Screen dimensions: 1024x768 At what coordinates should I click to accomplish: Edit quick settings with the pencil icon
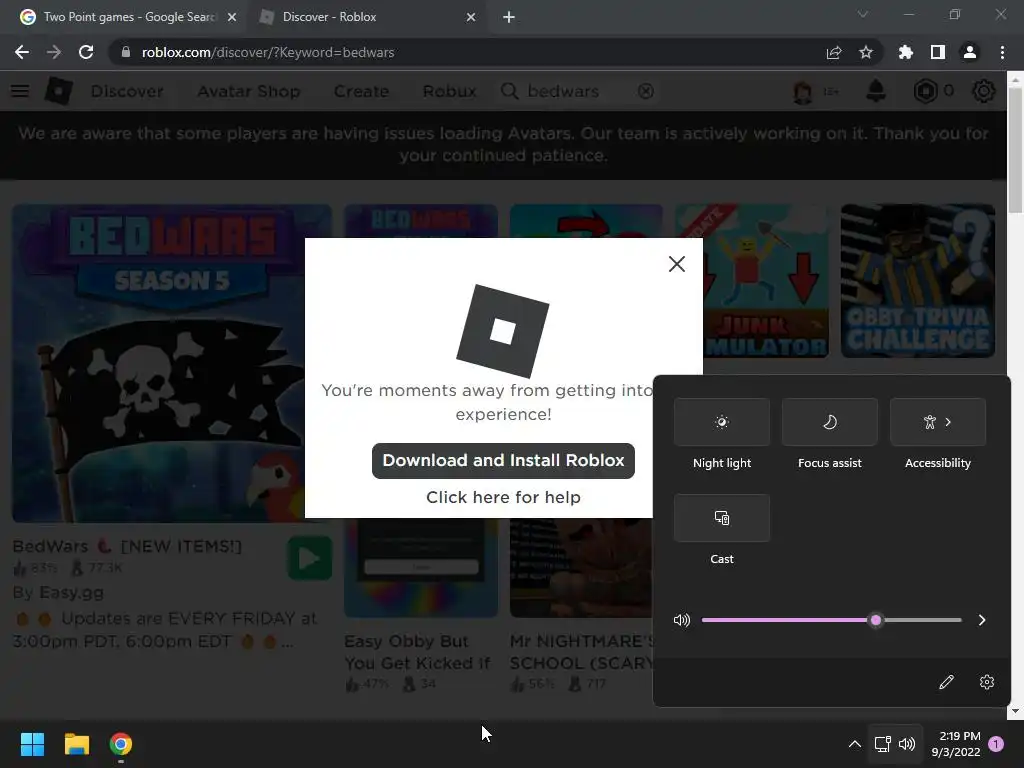[x=946, y=682]
